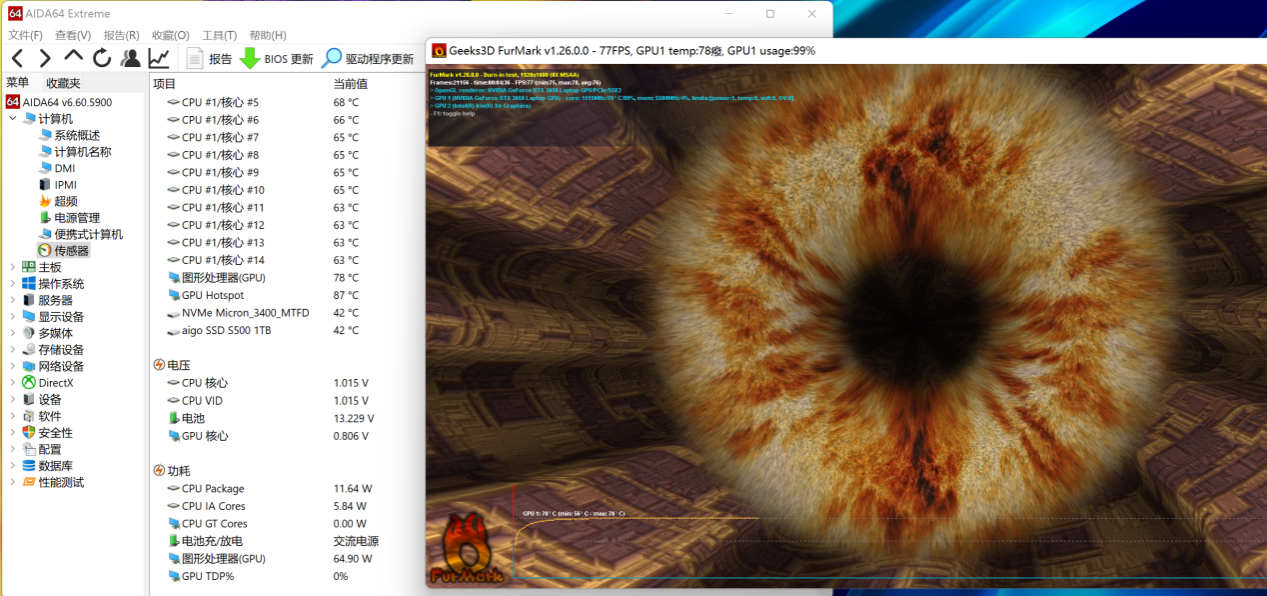Go back with the left arrow toolbar icon
Image resolution: width=1267 pixels, height=596 pixels.
click(x=18, y=58)
